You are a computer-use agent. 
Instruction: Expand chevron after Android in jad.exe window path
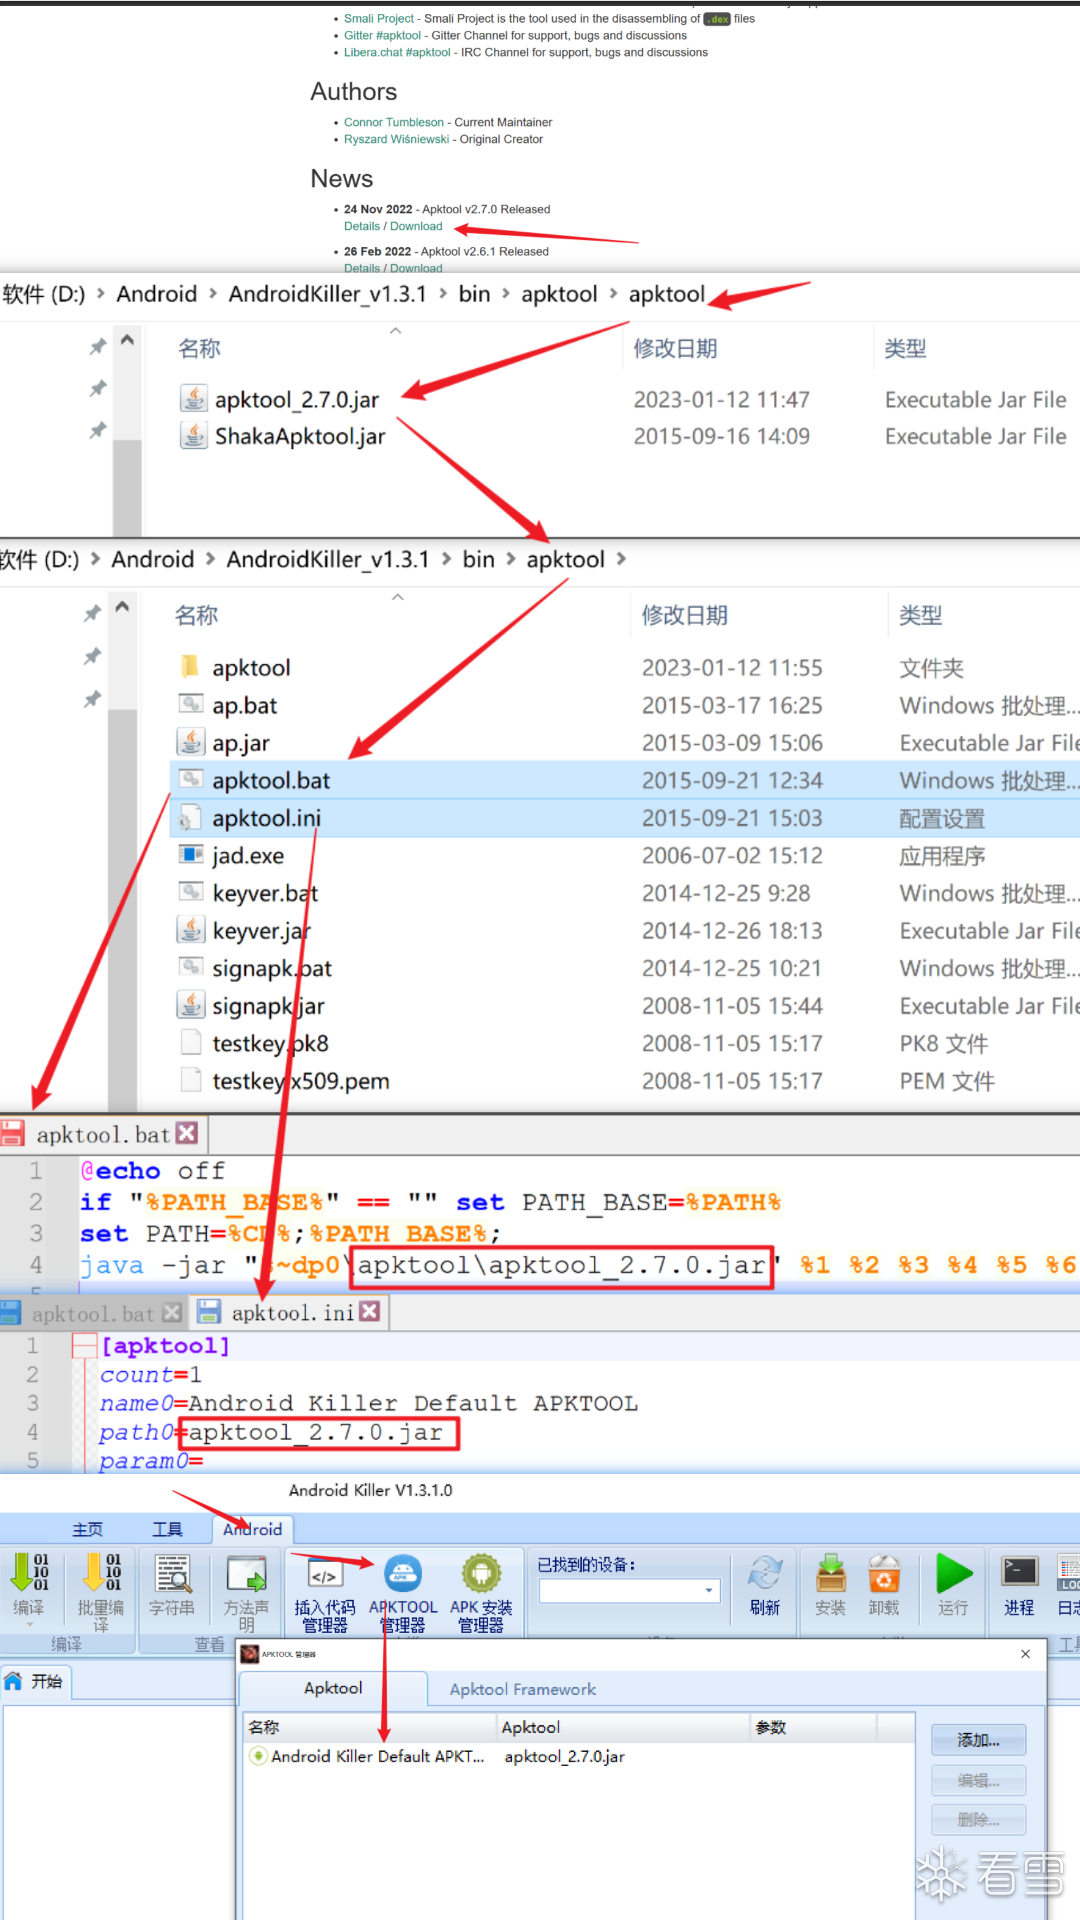click(210, 559)
